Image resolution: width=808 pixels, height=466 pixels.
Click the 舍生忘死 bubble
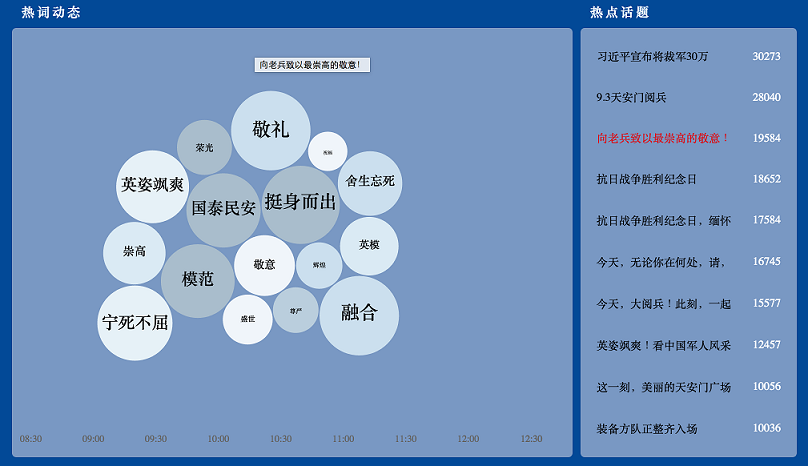(x=370, y=182)
